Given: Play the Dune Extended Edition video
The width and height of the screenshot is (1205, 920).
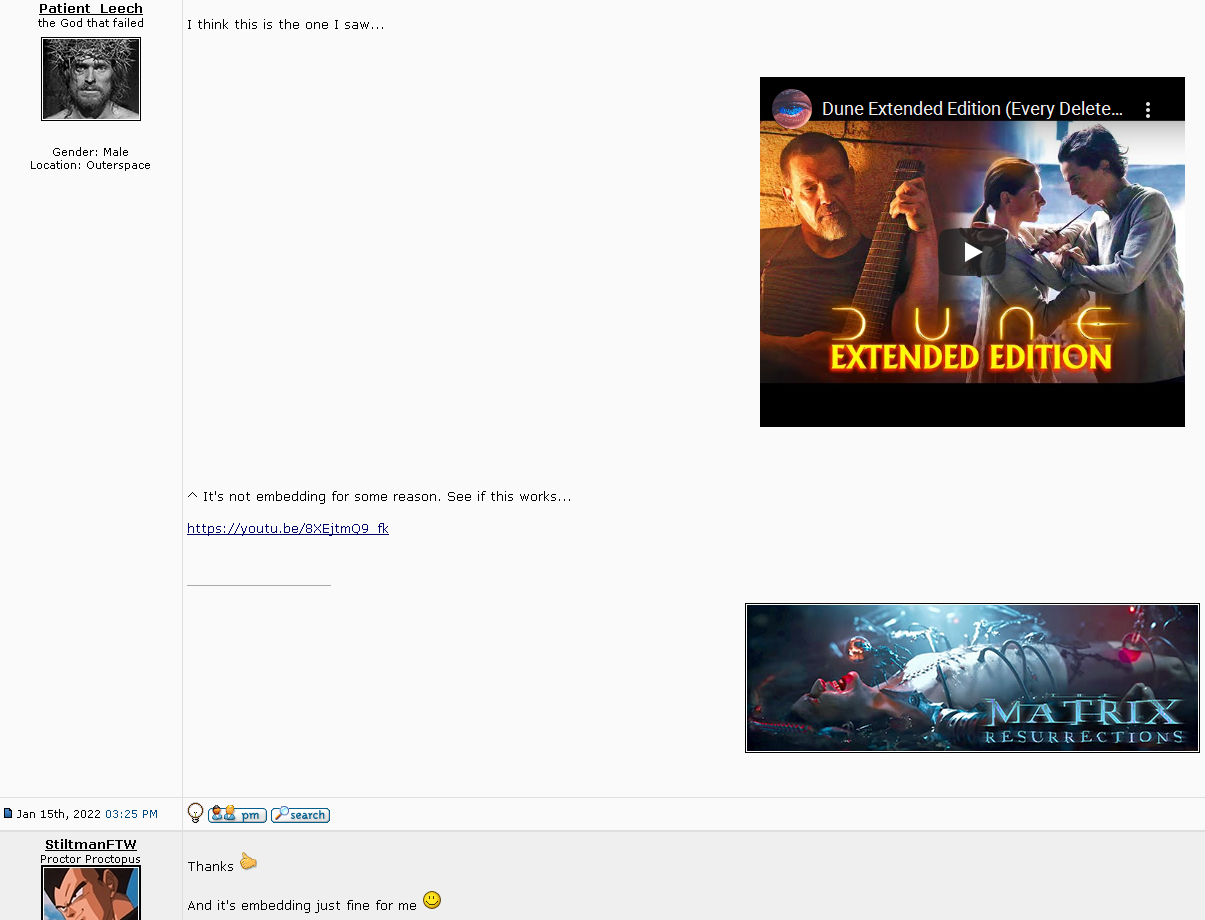Looking at the screenshot, I should [972, 252].
